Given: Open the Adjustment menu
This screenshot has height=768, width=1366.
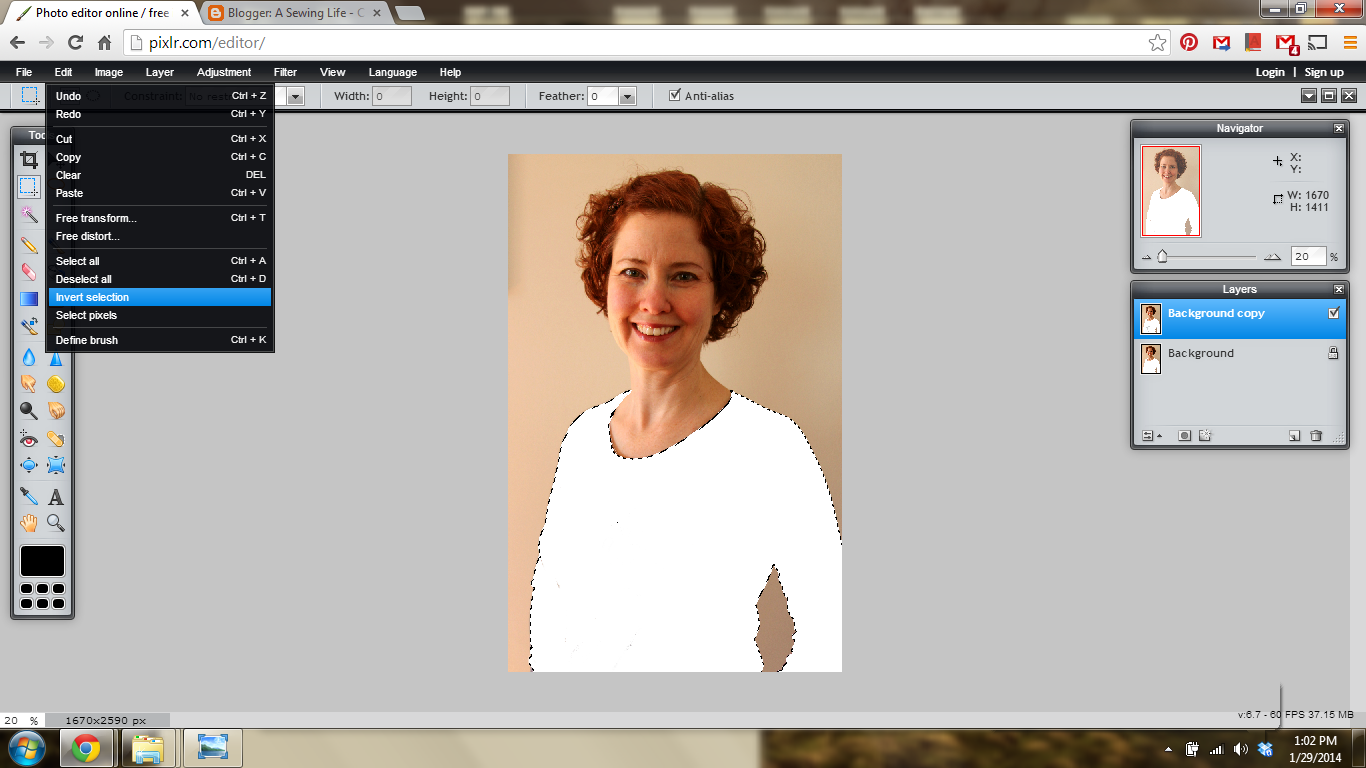Looking at the screenshot, I should 224,72.
